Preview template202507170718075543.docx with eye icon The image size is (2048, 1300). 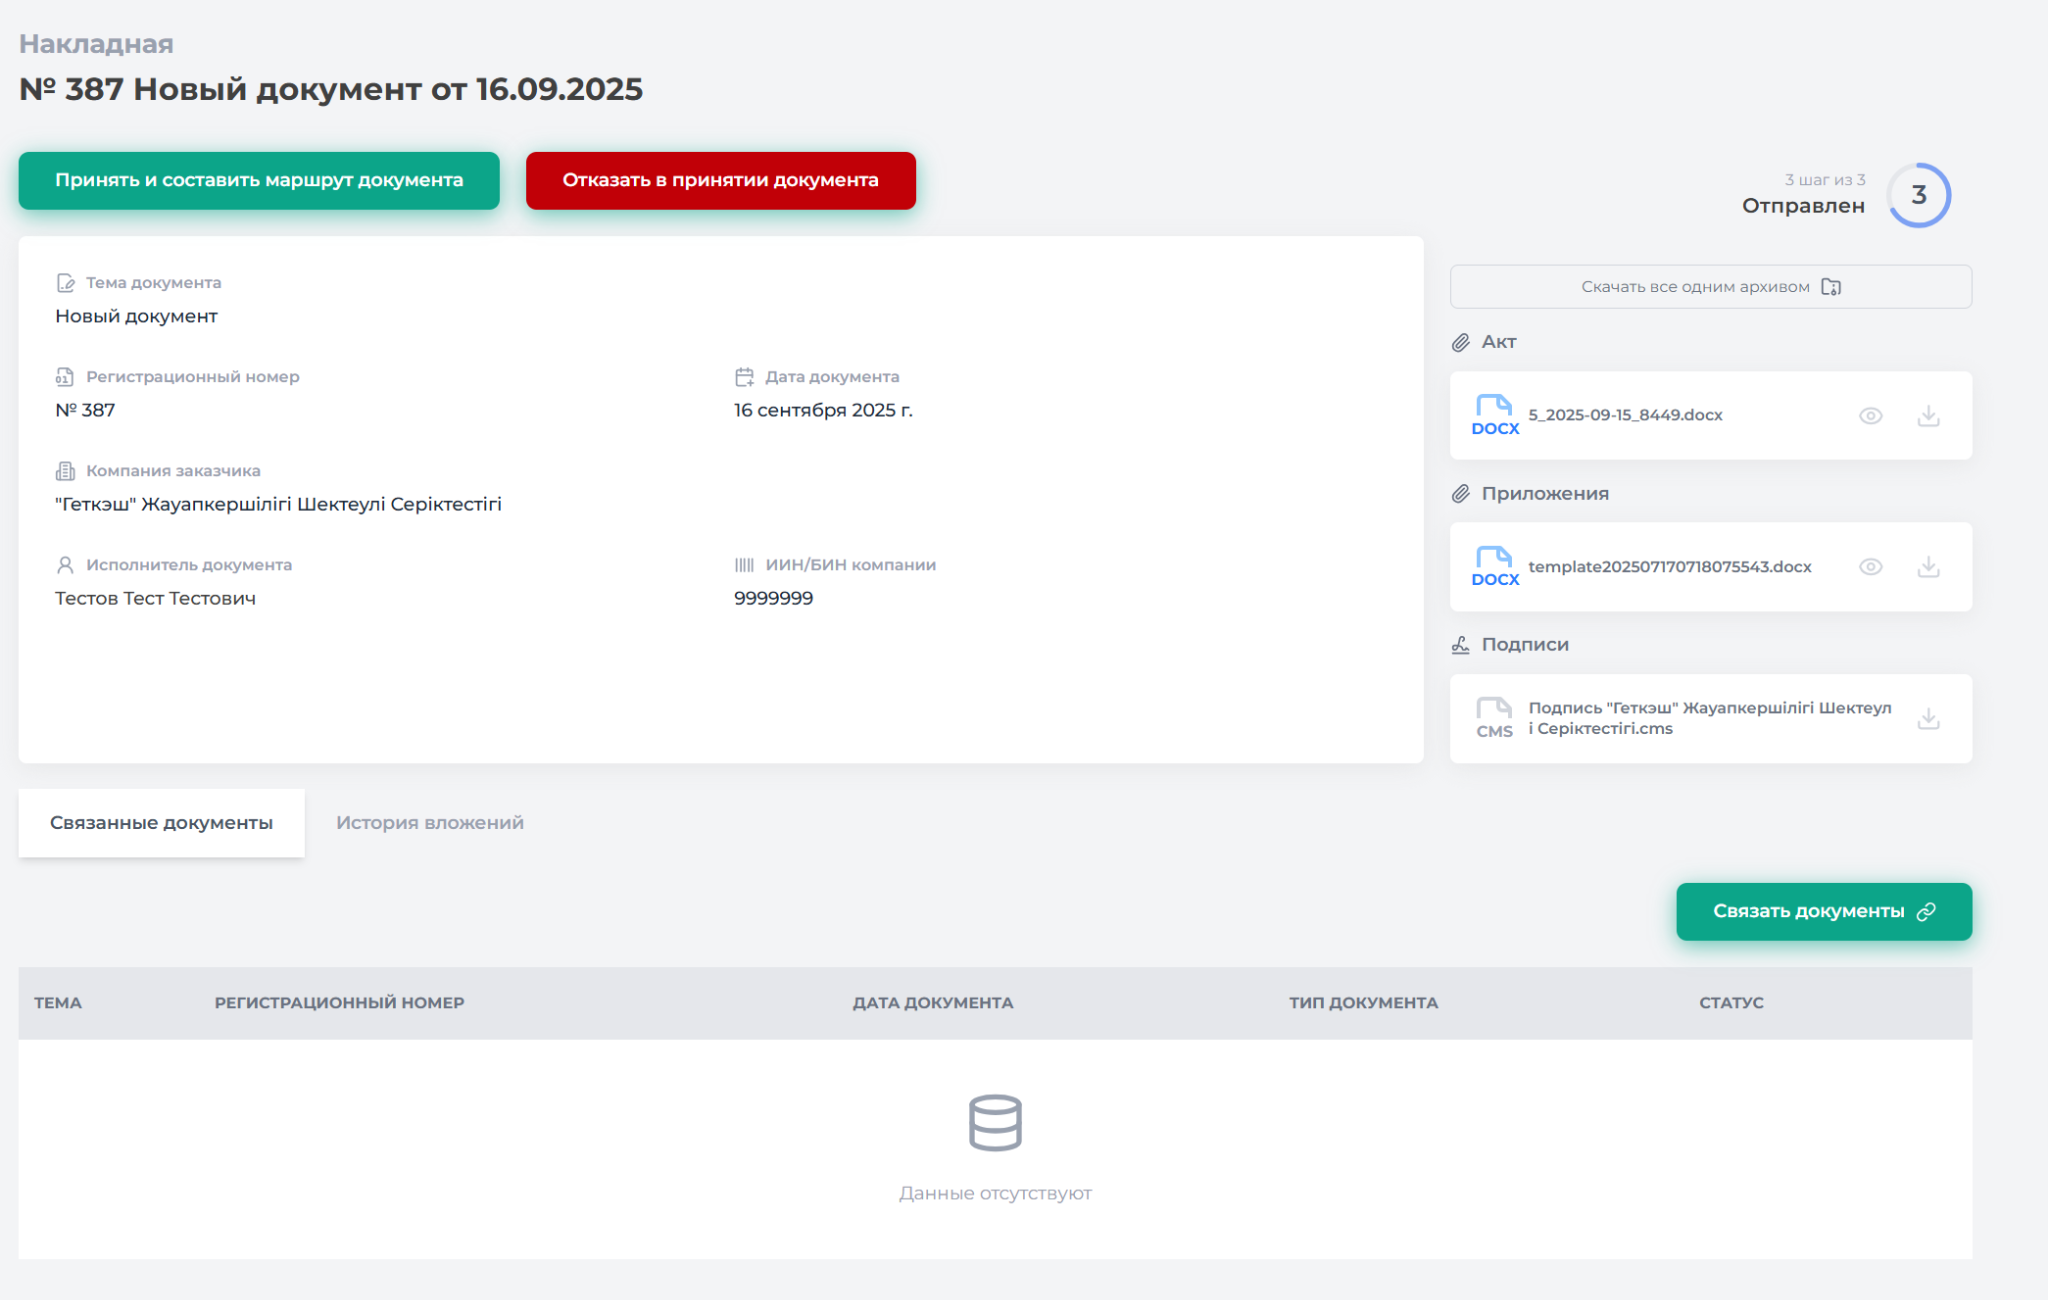coord(1870,567)
